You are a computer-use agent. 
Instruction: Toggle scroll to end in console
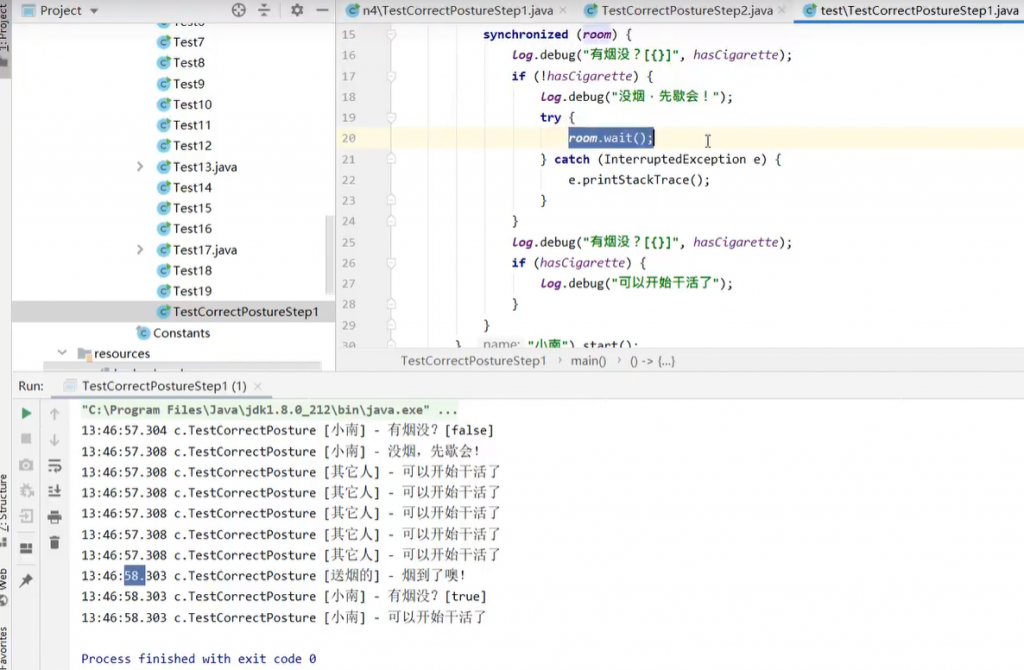55,491
